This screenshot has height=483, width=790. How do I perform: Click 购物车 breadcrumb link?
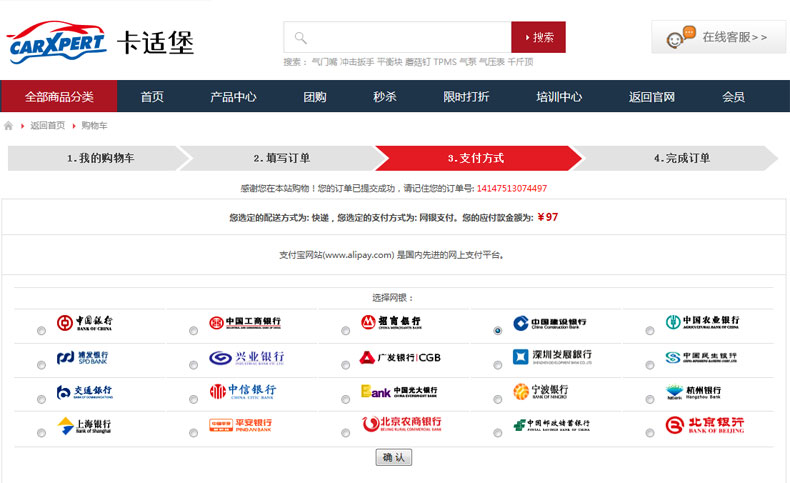tap(94, 125)
